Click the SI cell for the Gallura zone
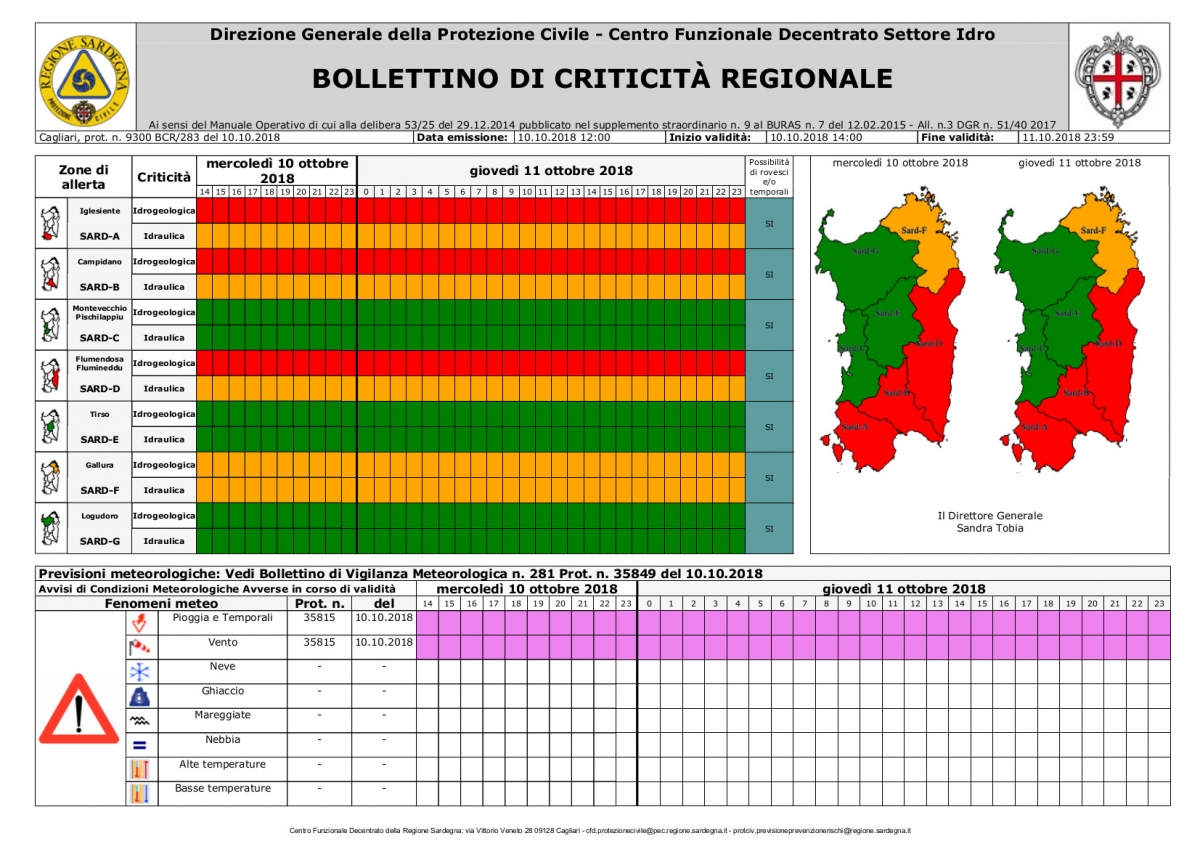The width and height of the screenshot is (1200, 849). (769, 478)
